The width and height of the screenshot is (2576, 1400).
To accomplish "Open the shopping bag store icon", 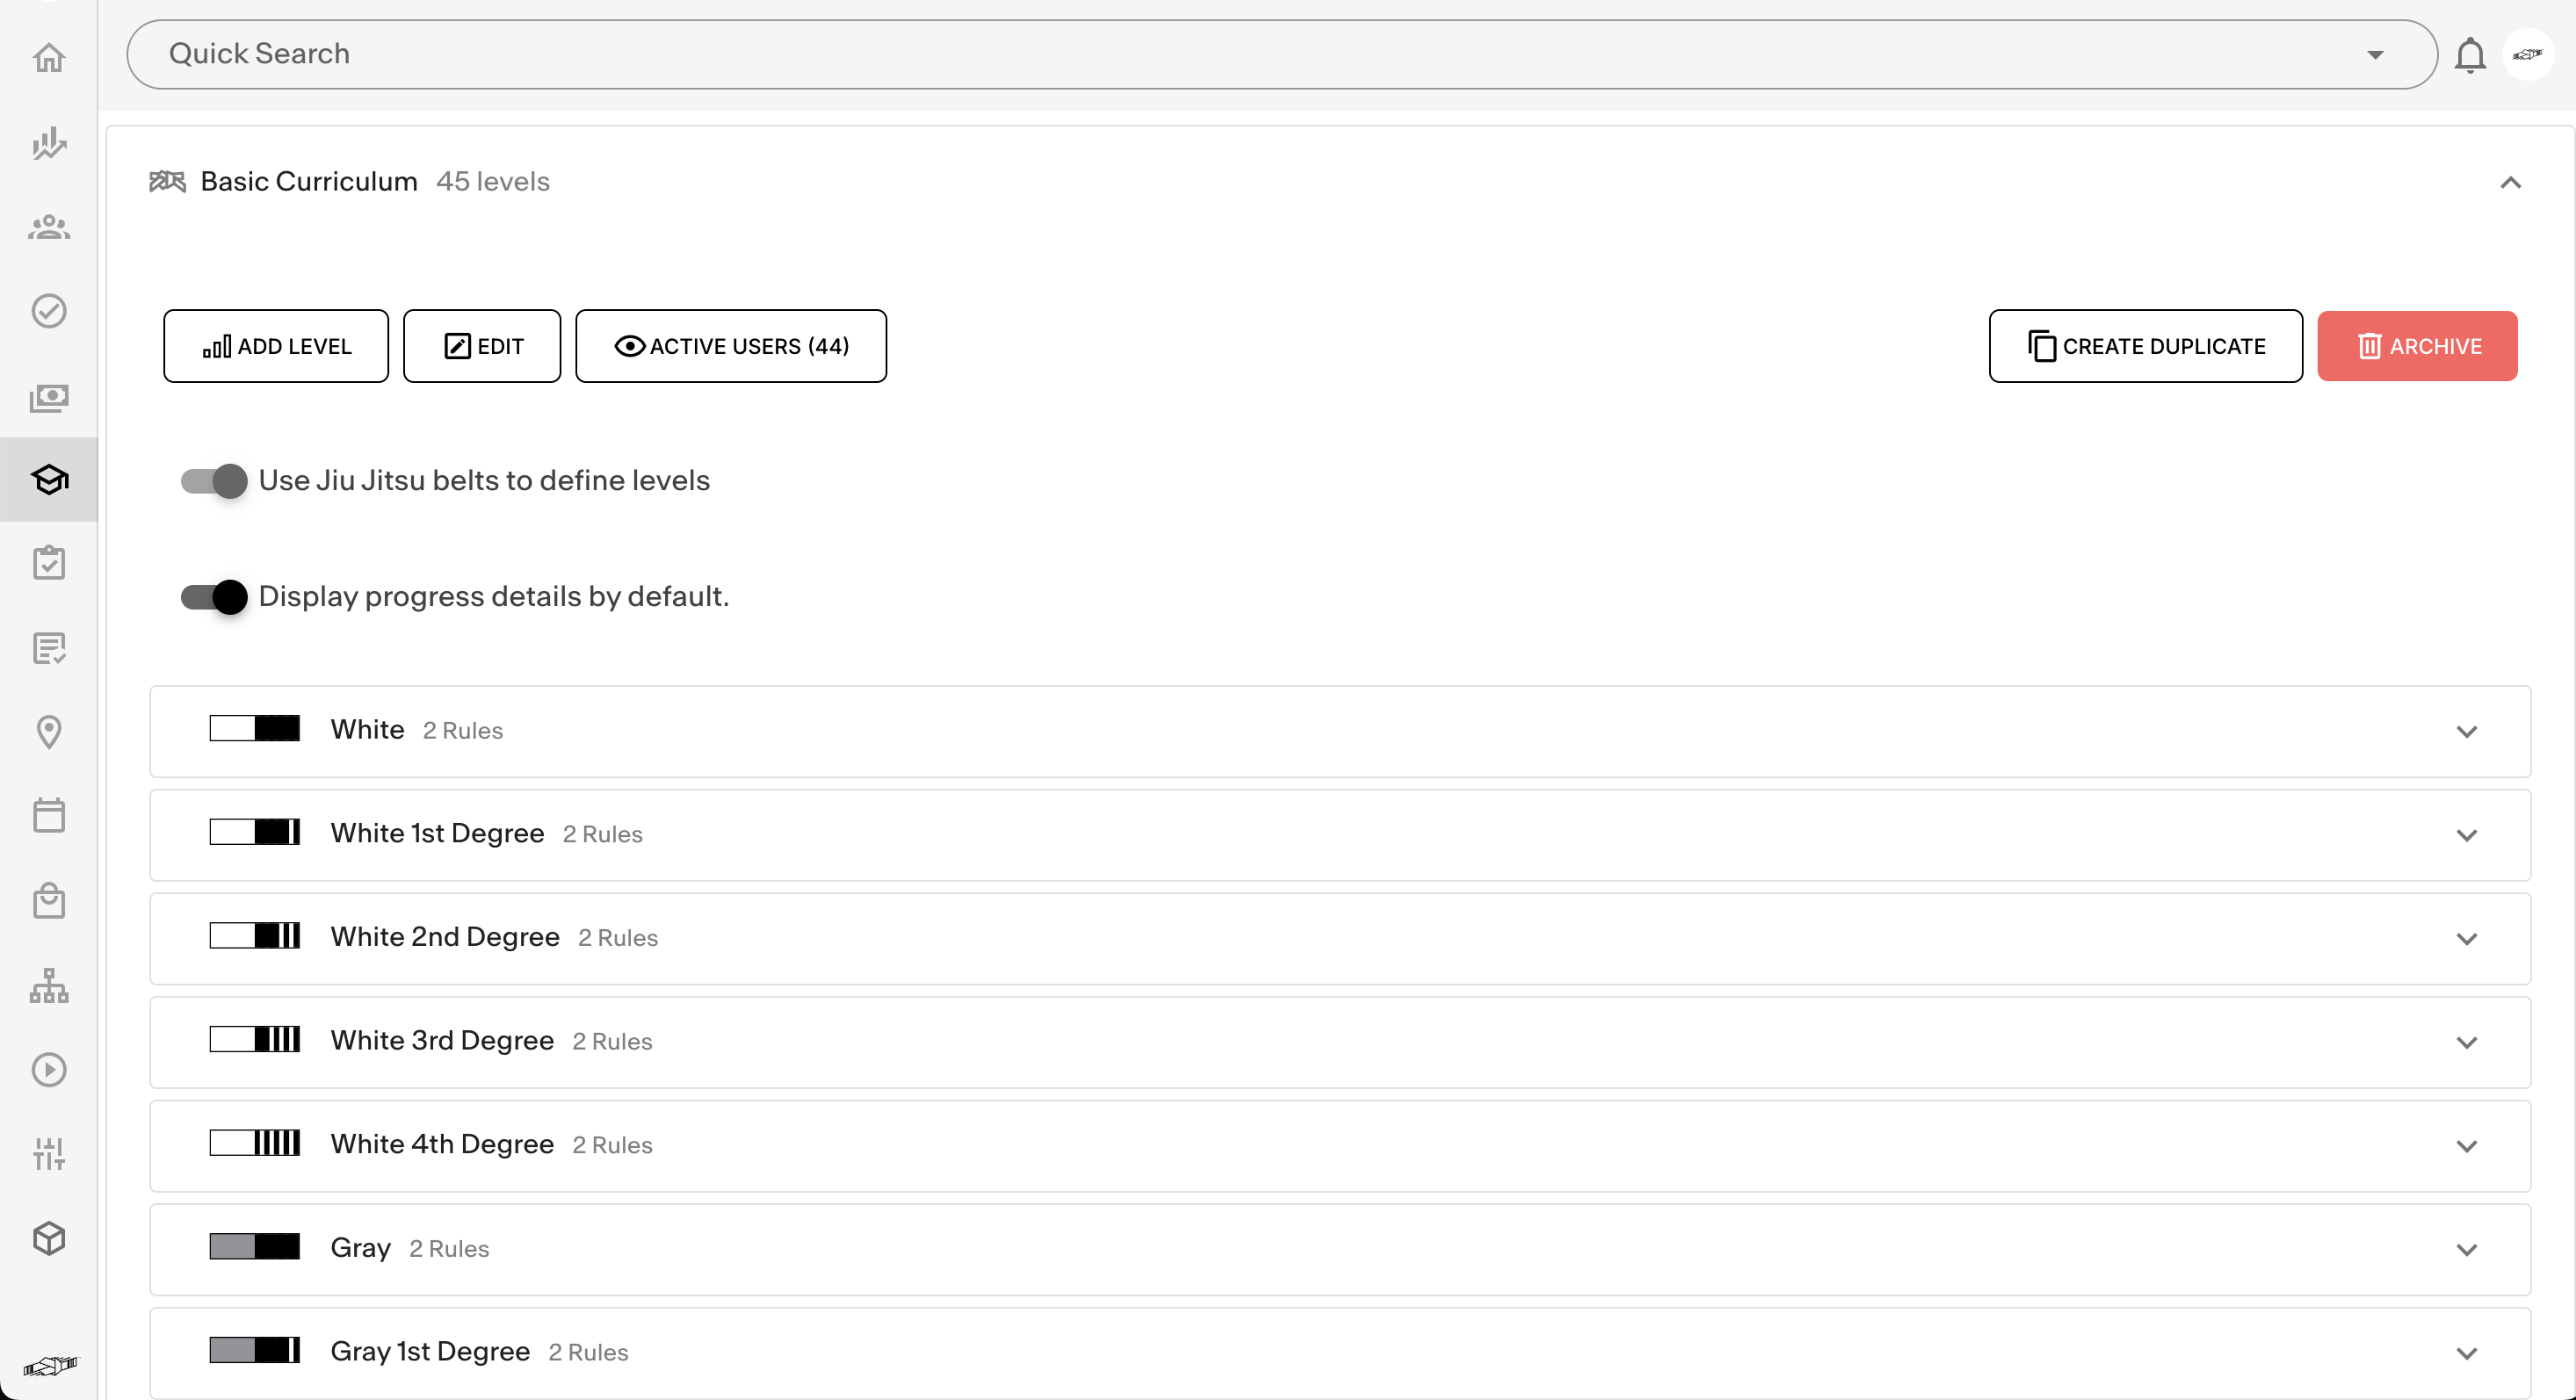I will 48,901.
